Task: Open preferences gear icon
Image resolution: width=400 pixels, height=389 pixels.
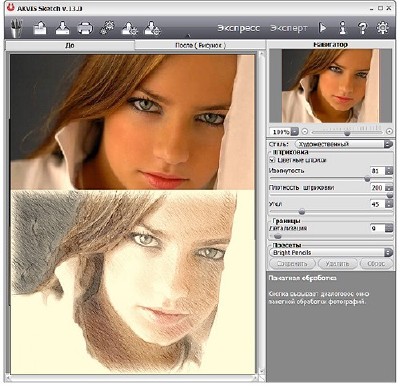Action: [383, 28]
